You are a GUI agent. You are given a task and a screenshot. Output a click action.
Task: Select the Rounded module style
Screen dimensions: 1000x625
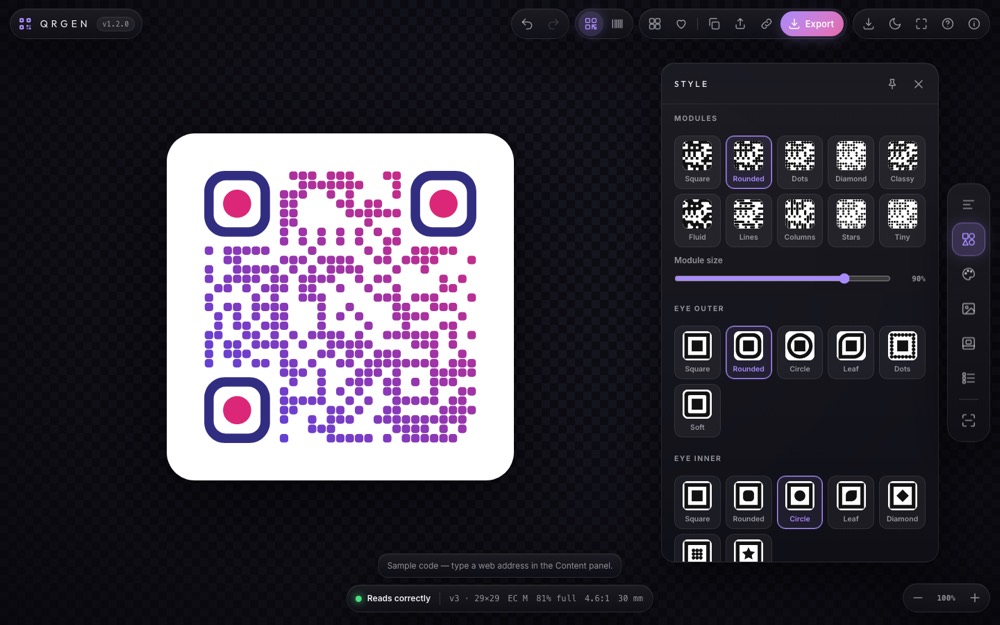pos(749,162)
